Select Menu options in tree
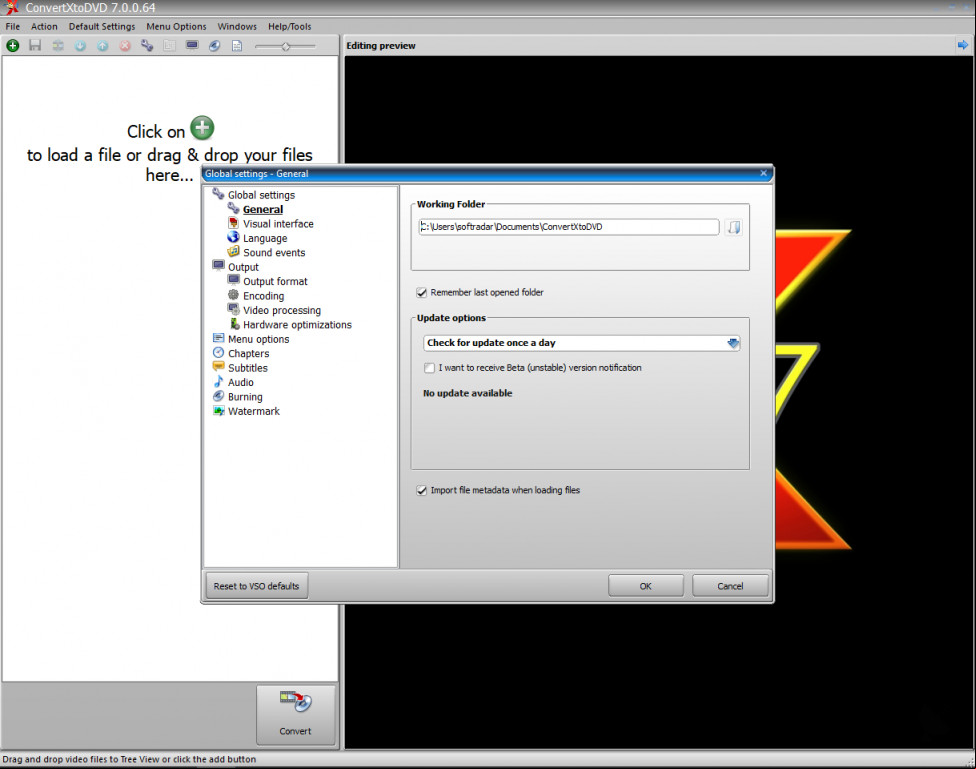This screenshot has width=976, height=769. point(258,339)
